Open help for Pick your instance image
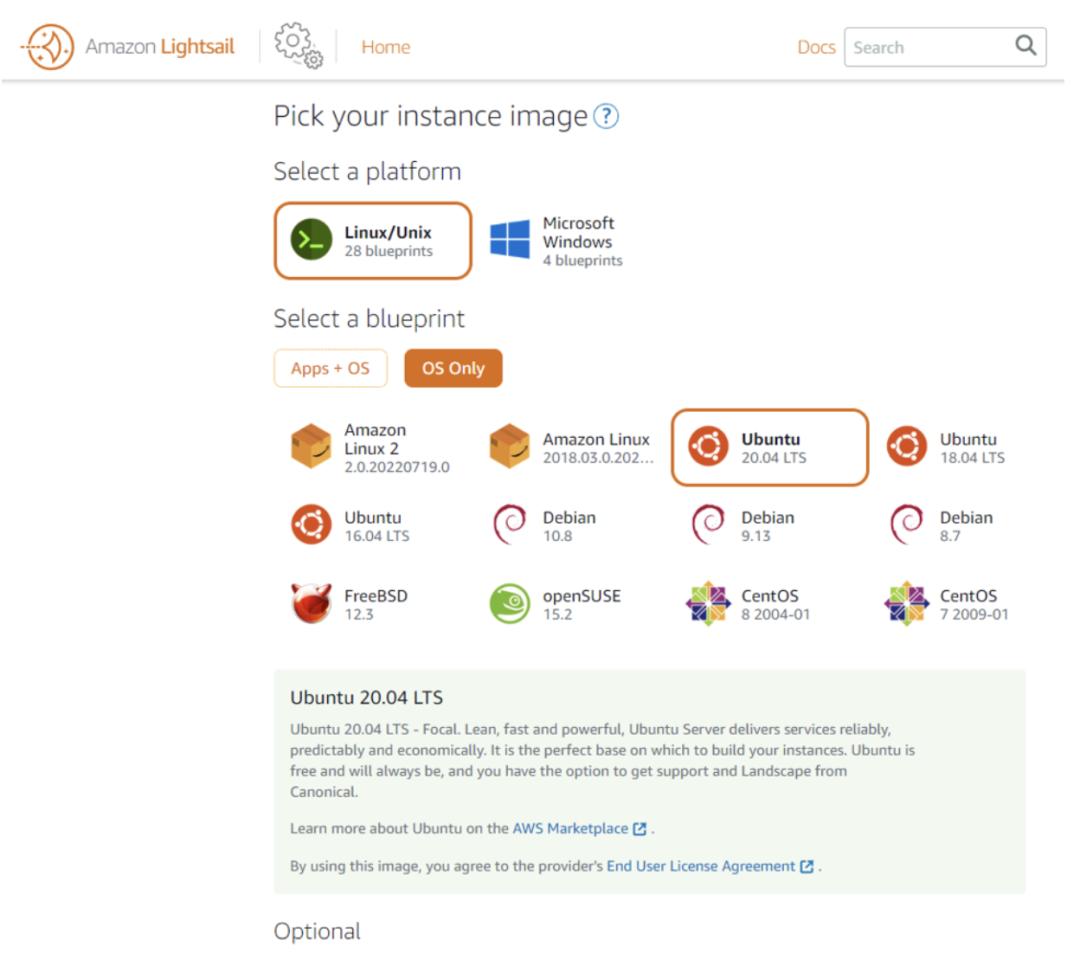Screen dimensions: 1080x959 605,116
